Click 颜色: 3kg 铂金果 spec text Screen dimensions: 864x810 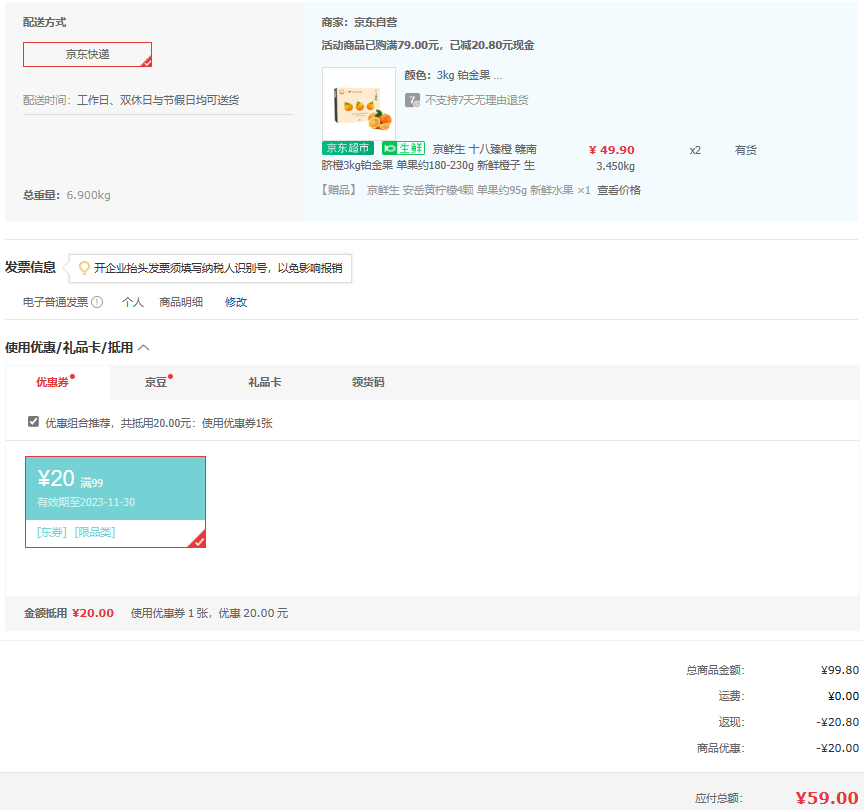click(453, 75)
